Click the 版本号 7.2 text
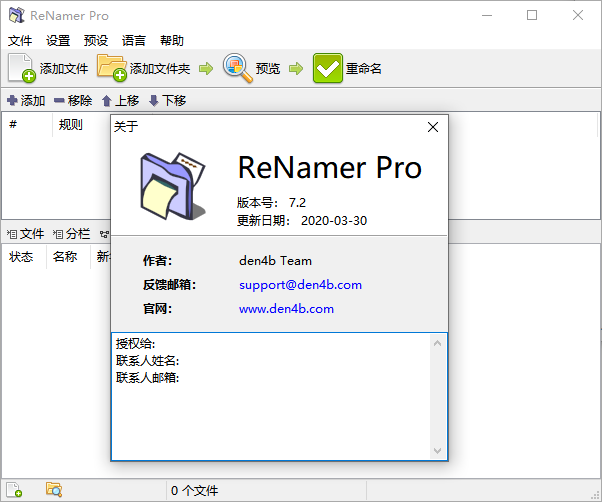602x502 pixels. 271,202
